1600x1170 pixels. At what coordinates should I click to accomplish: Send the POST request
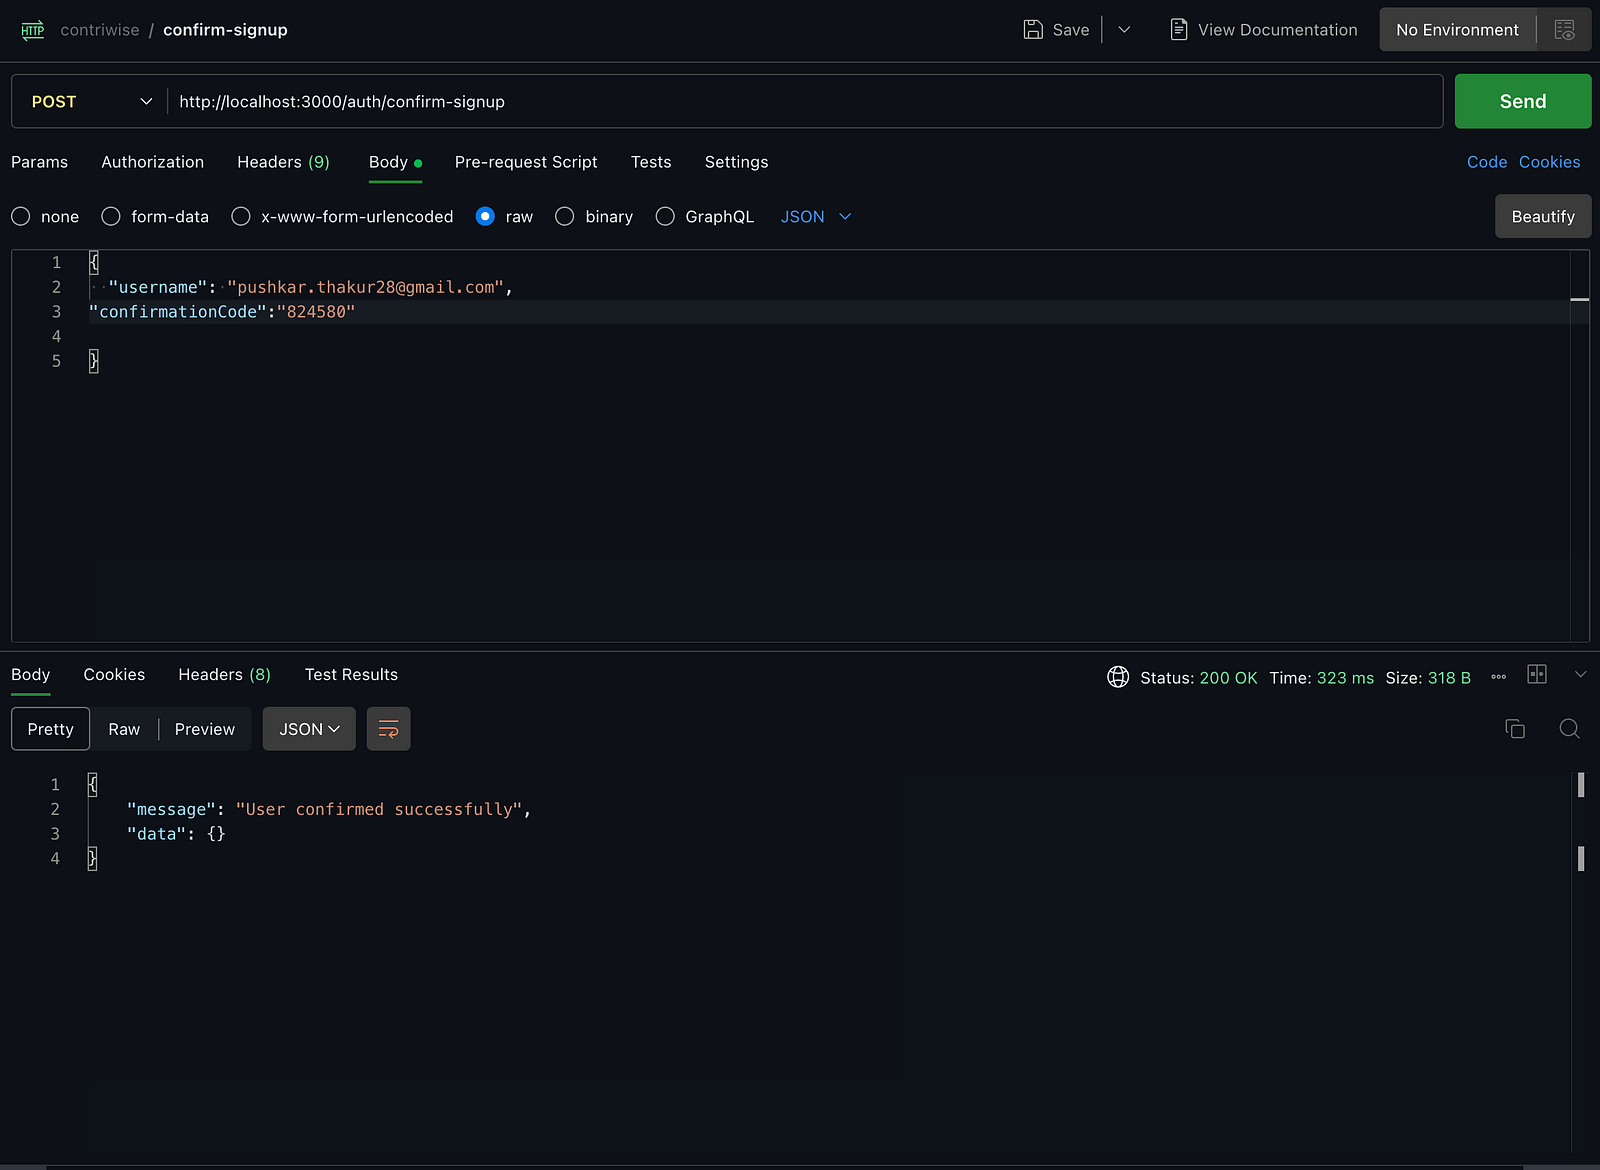[1523, 101]
